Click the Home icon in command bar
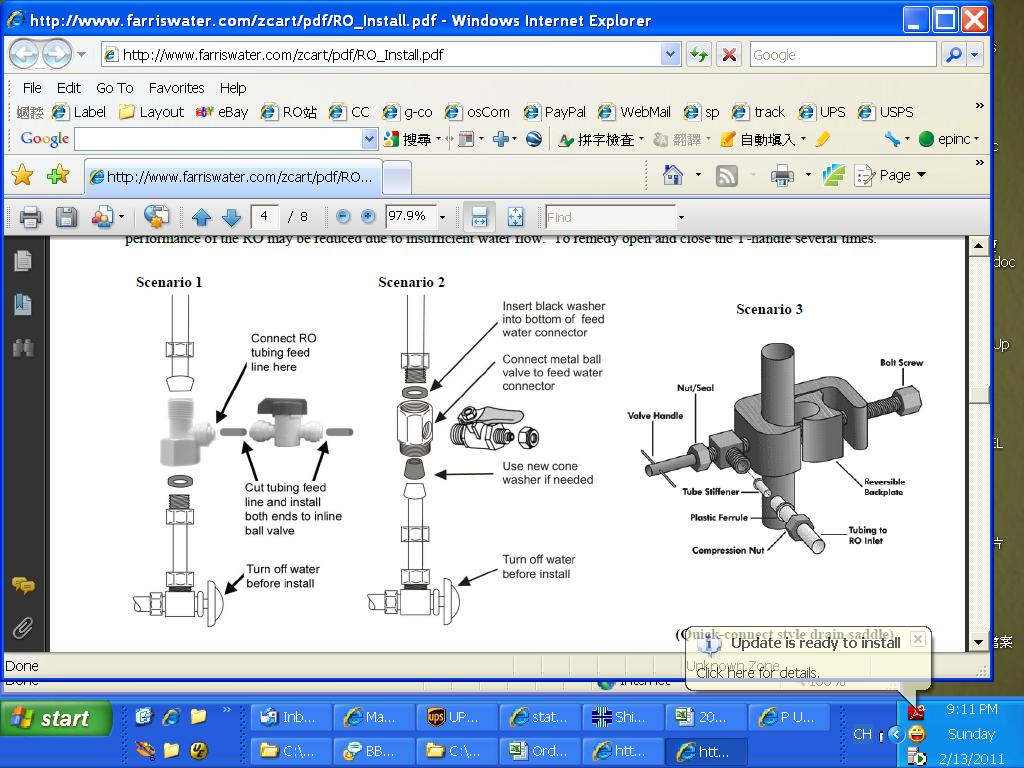The width and height of the screenshot is (1024, 768). click(x=673, y=175)
